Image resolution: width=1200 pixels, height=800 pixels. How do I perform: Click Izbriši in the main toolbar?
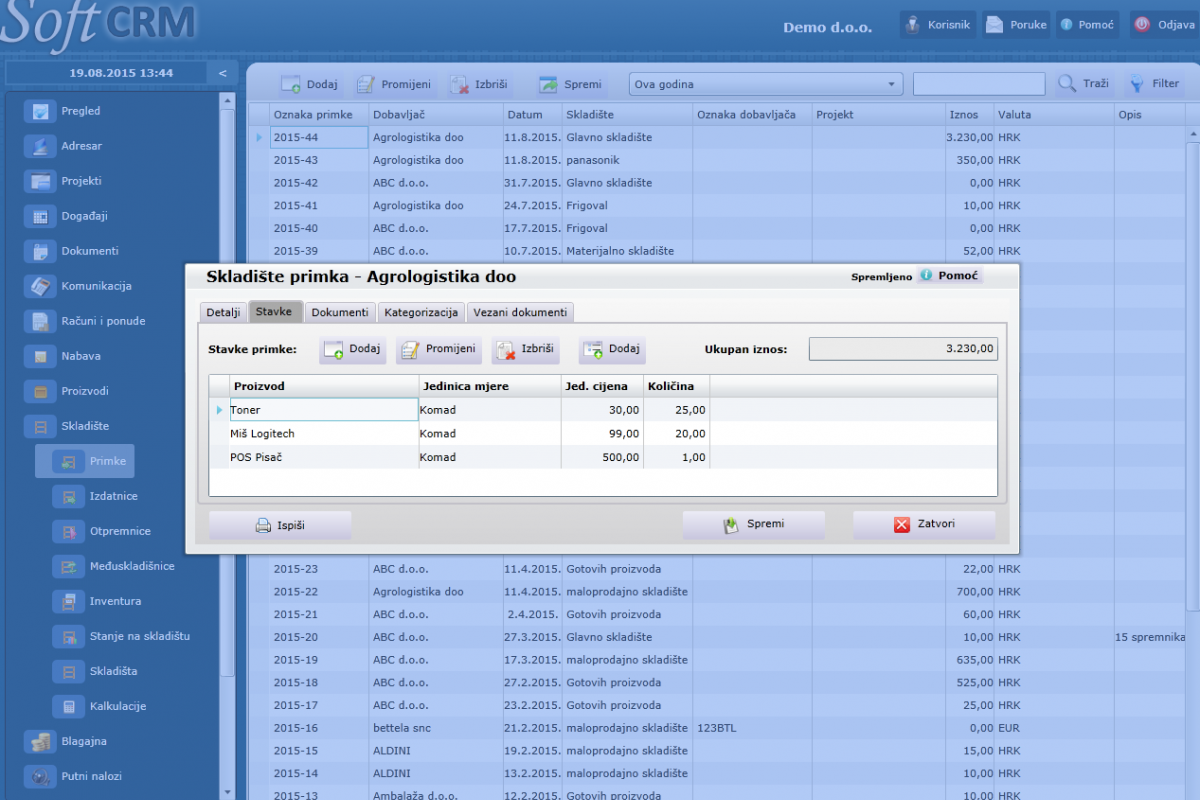click(x=479, y=84)
